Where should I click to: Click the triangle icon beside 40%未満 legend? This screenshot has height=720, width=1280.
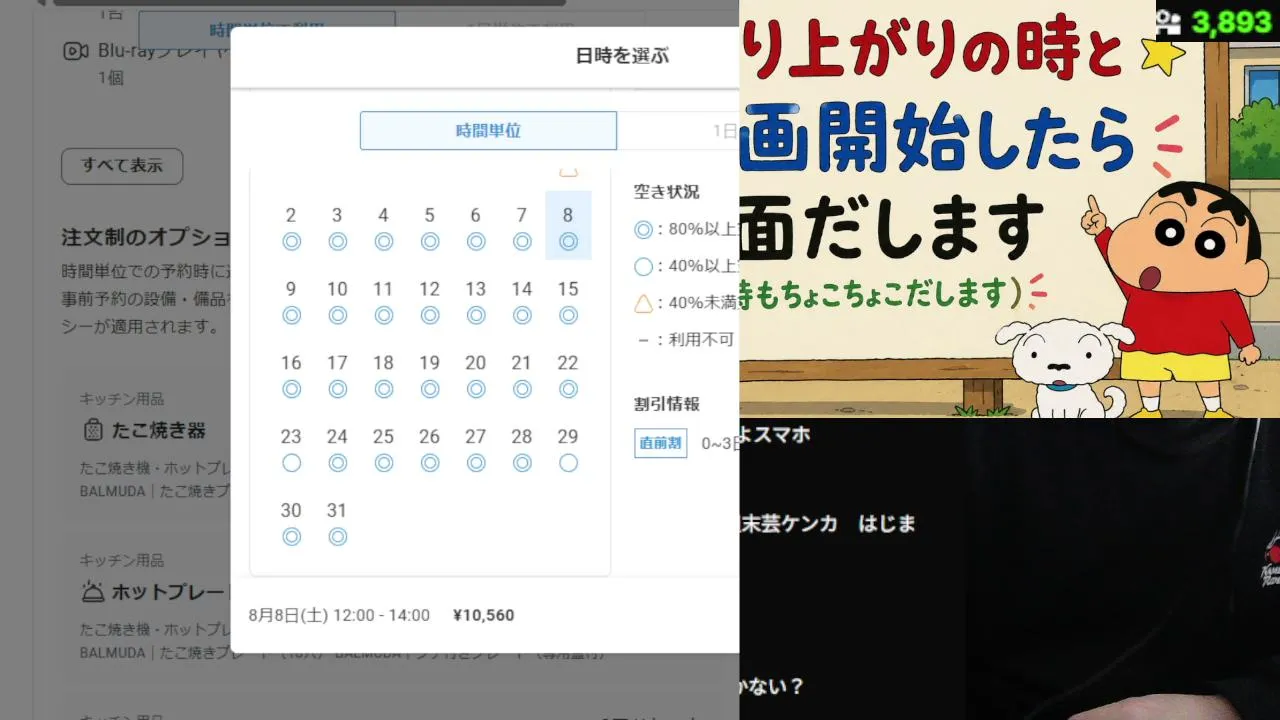coord(643,303)
